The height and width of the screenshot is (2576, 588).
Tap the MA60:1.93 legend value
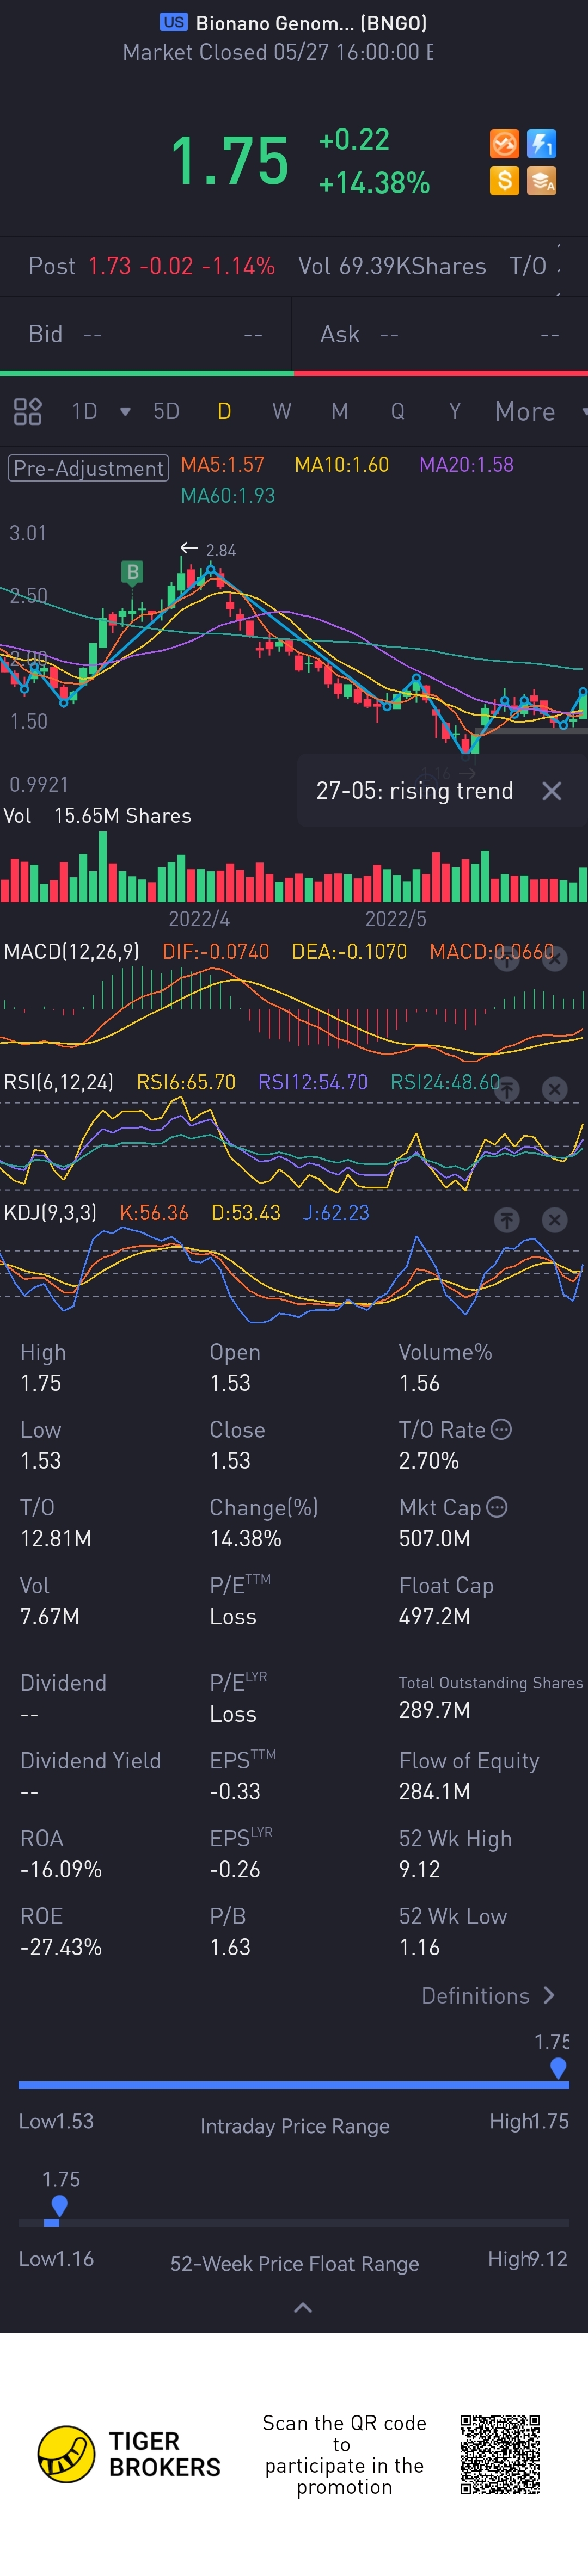(228, 495)
